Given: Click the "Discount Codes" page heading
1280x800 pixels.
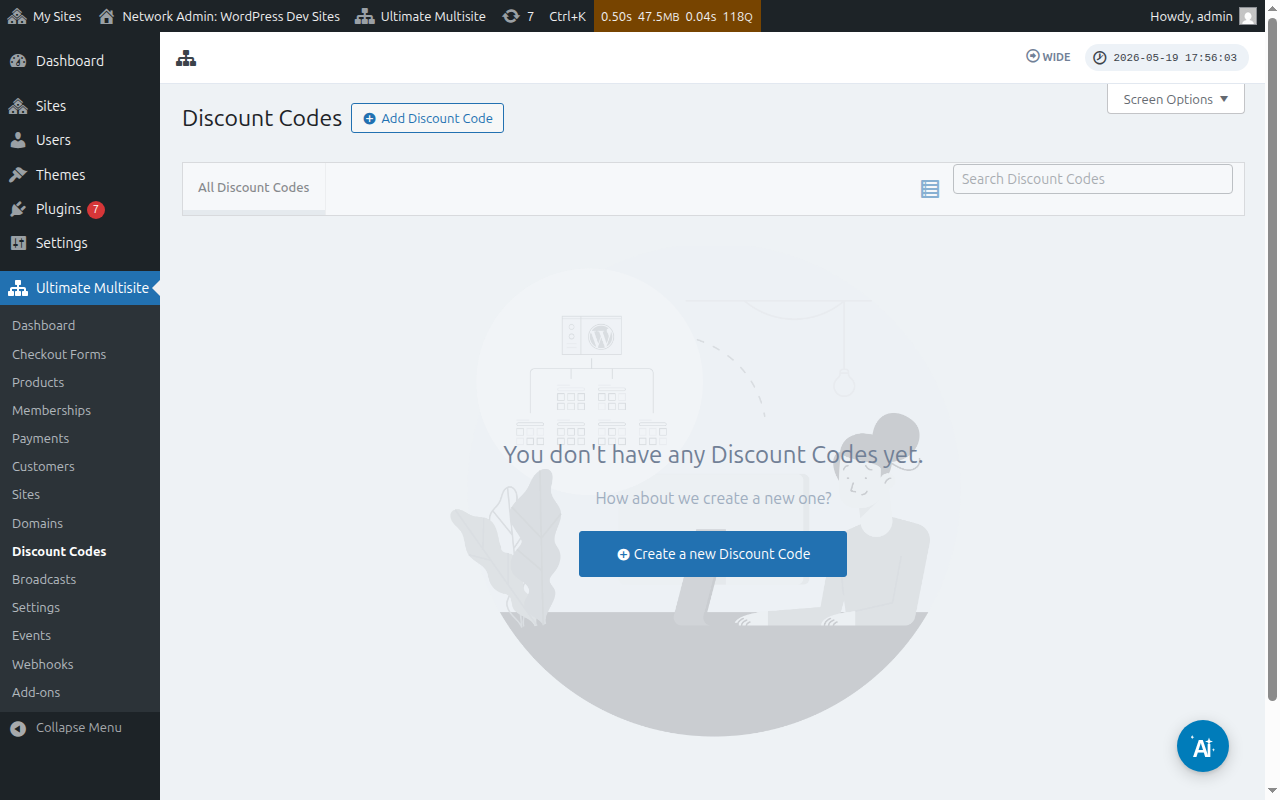Looking at the screenshot, I should [262, 118].
